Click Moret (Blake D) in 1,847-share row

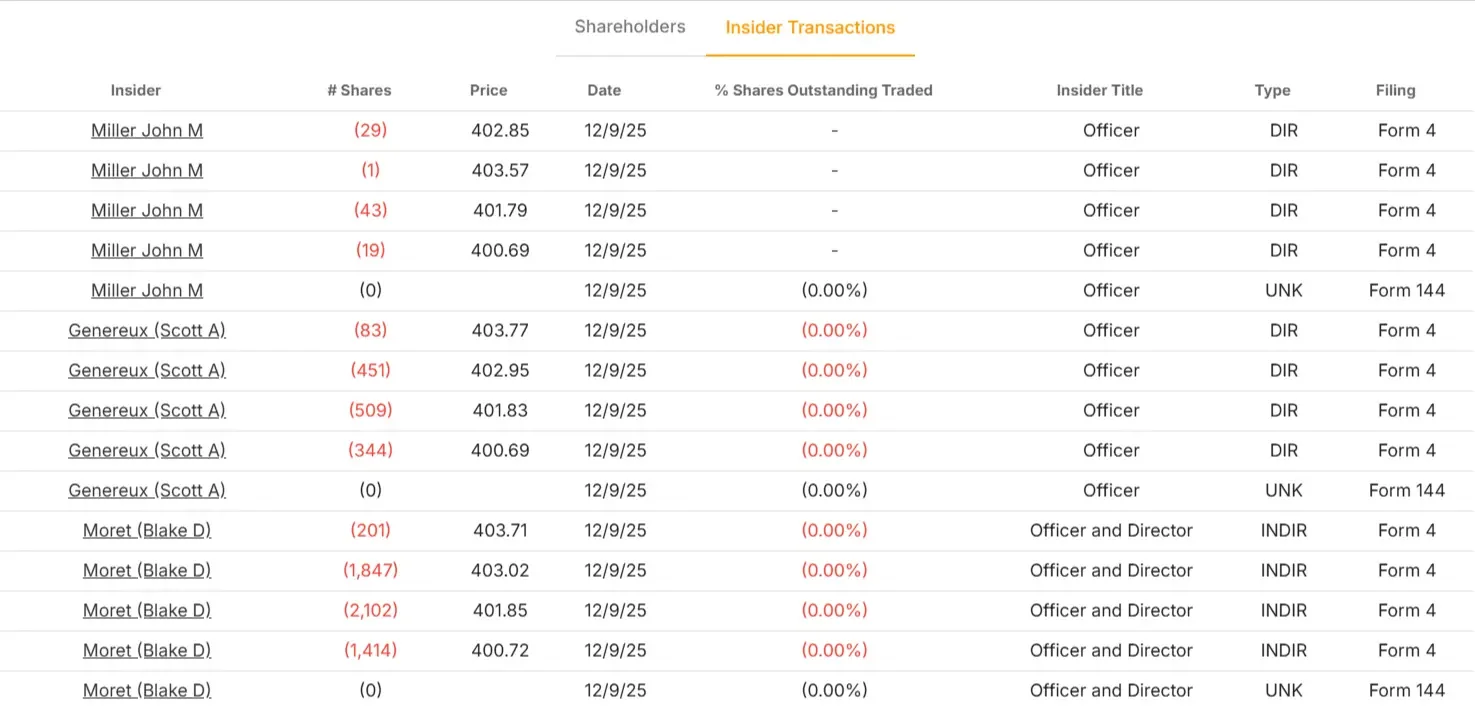147,571
